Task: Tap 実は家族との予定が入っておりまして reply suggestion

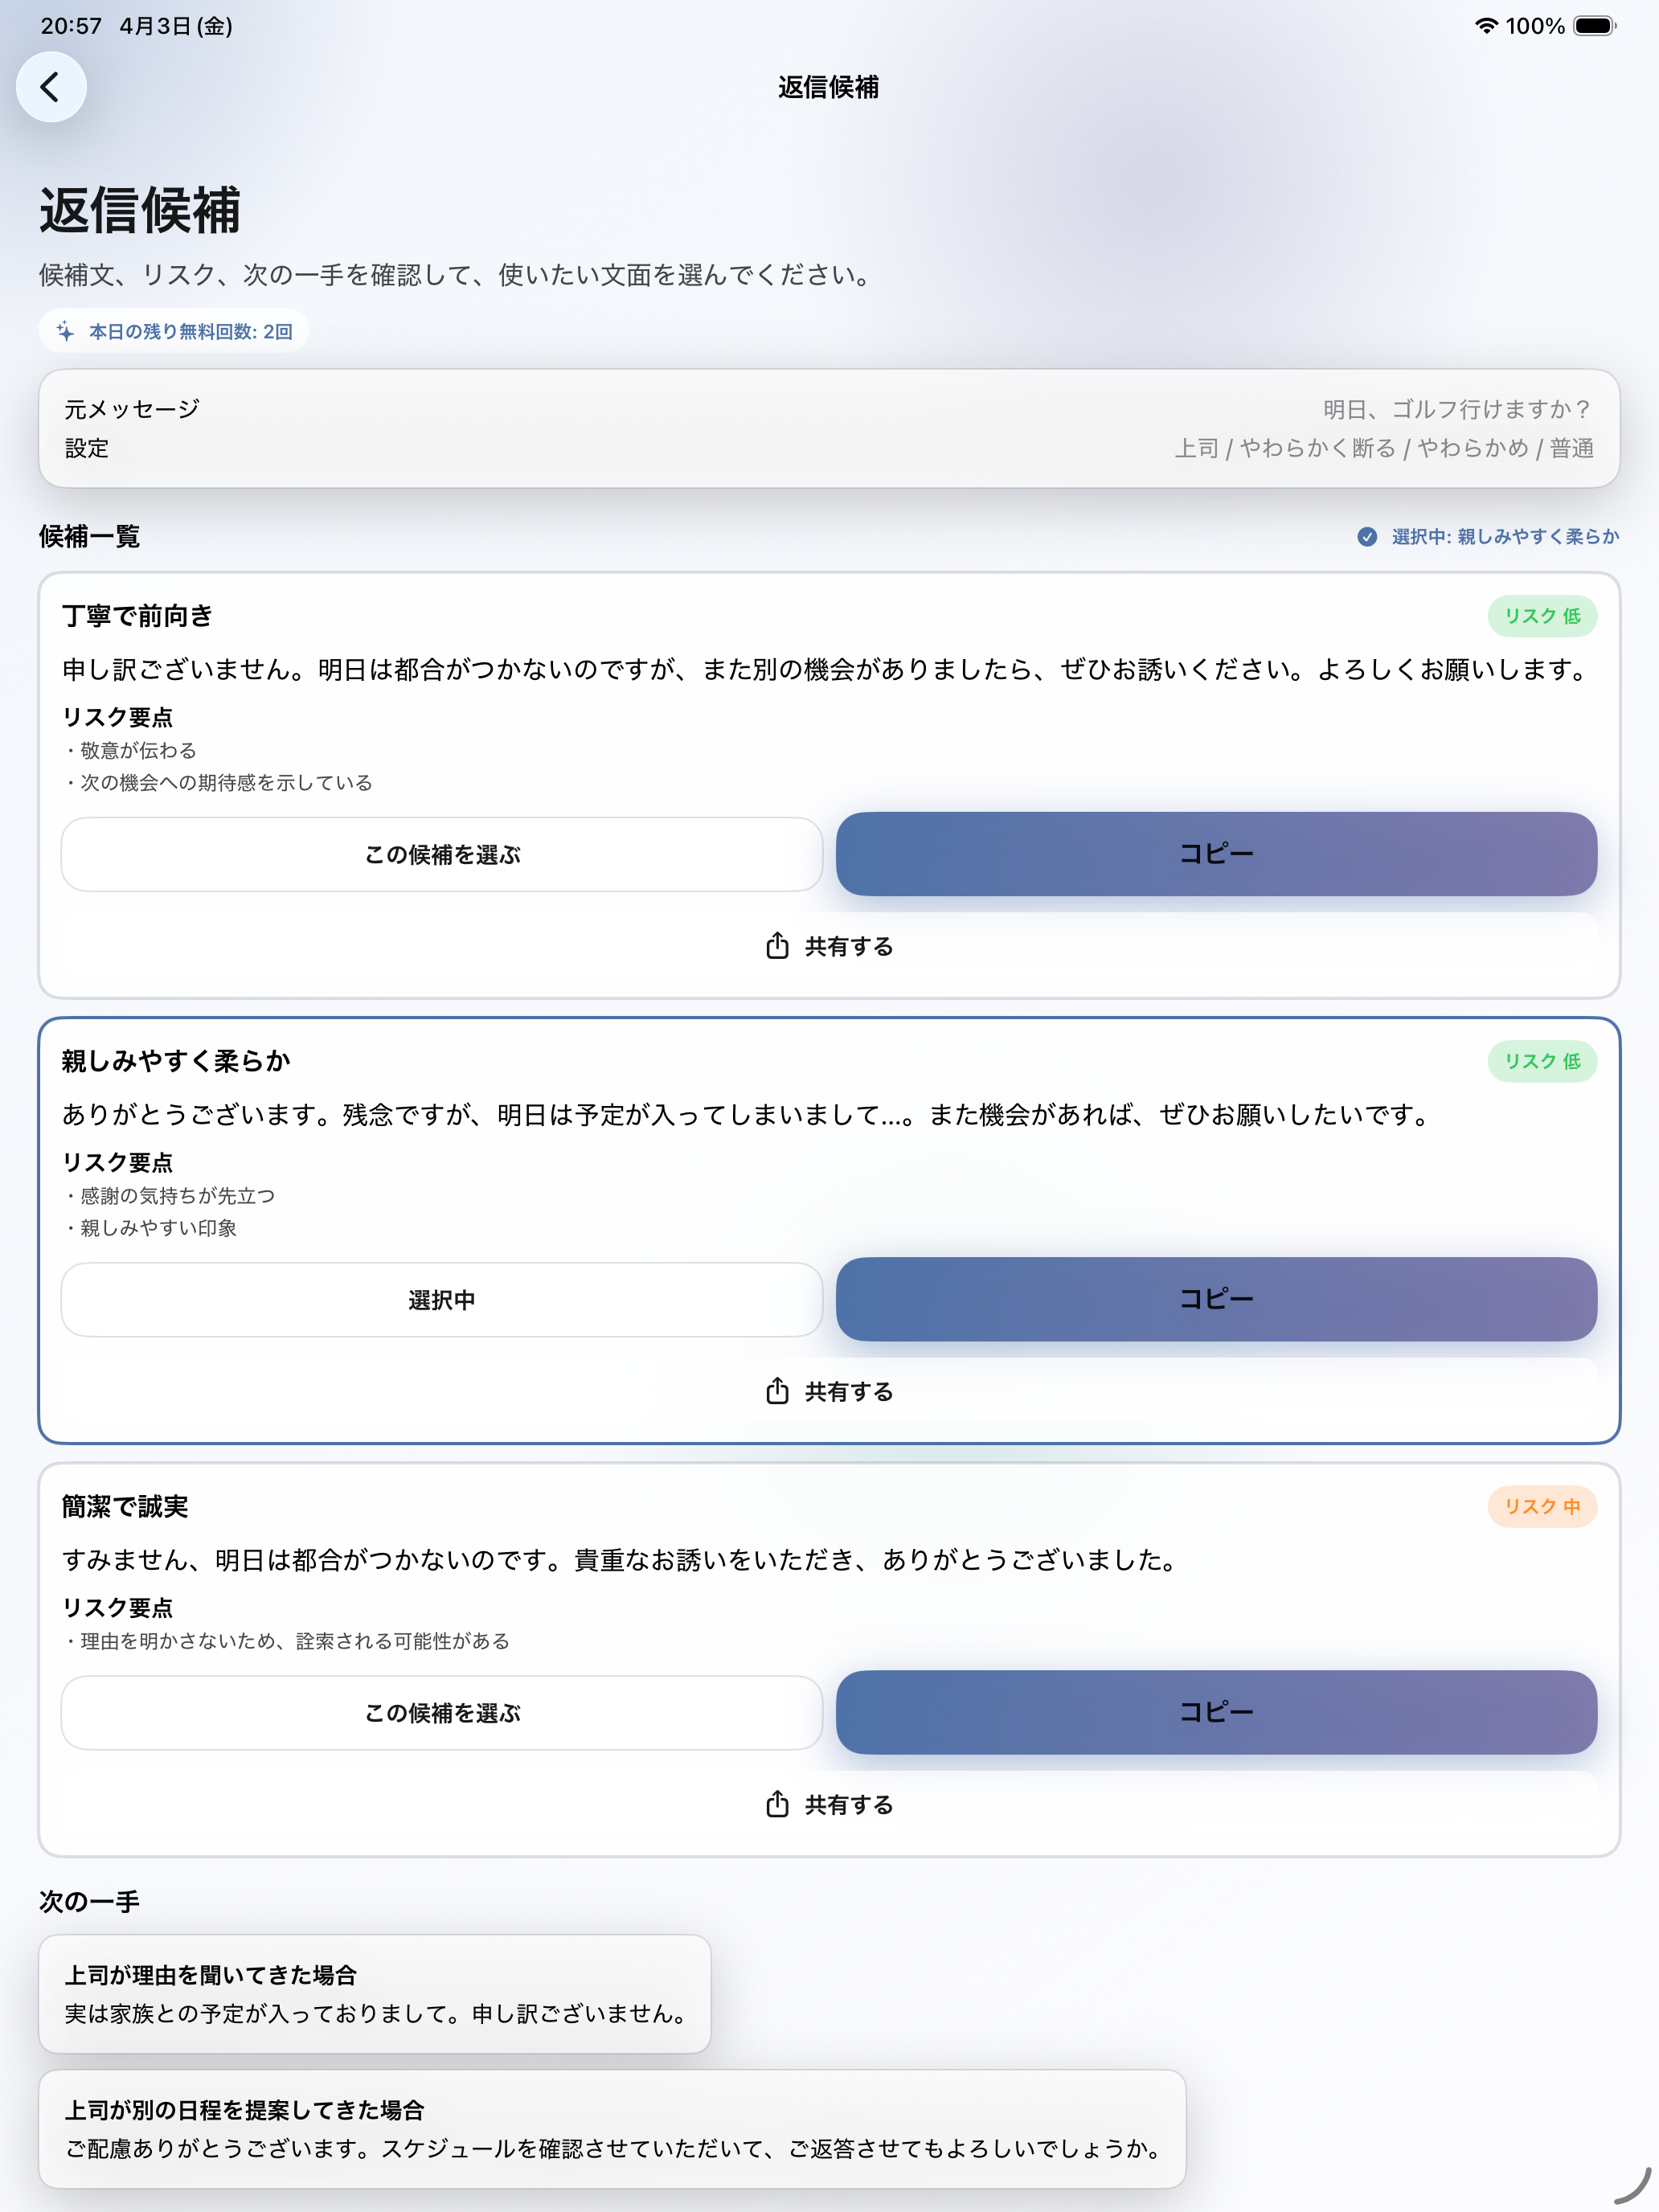Action: coord(379,2014)
